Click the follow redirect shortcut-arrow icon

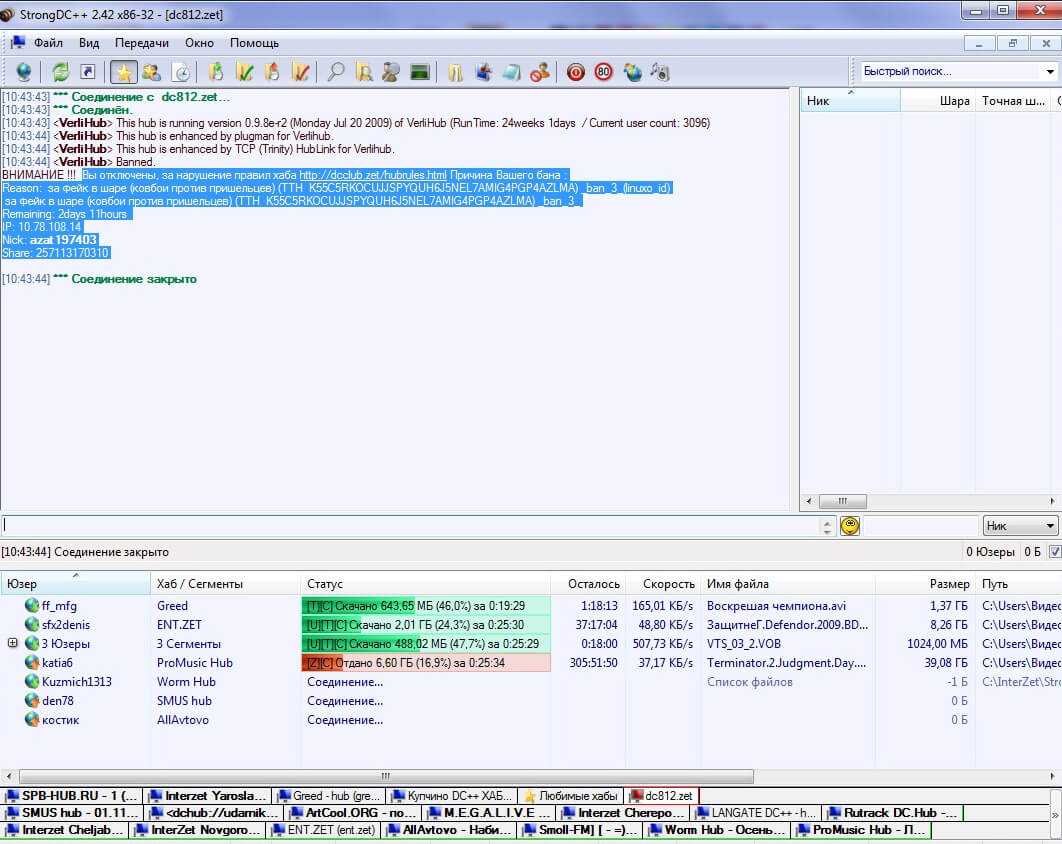pyautogui.click(x=88, y=72)
